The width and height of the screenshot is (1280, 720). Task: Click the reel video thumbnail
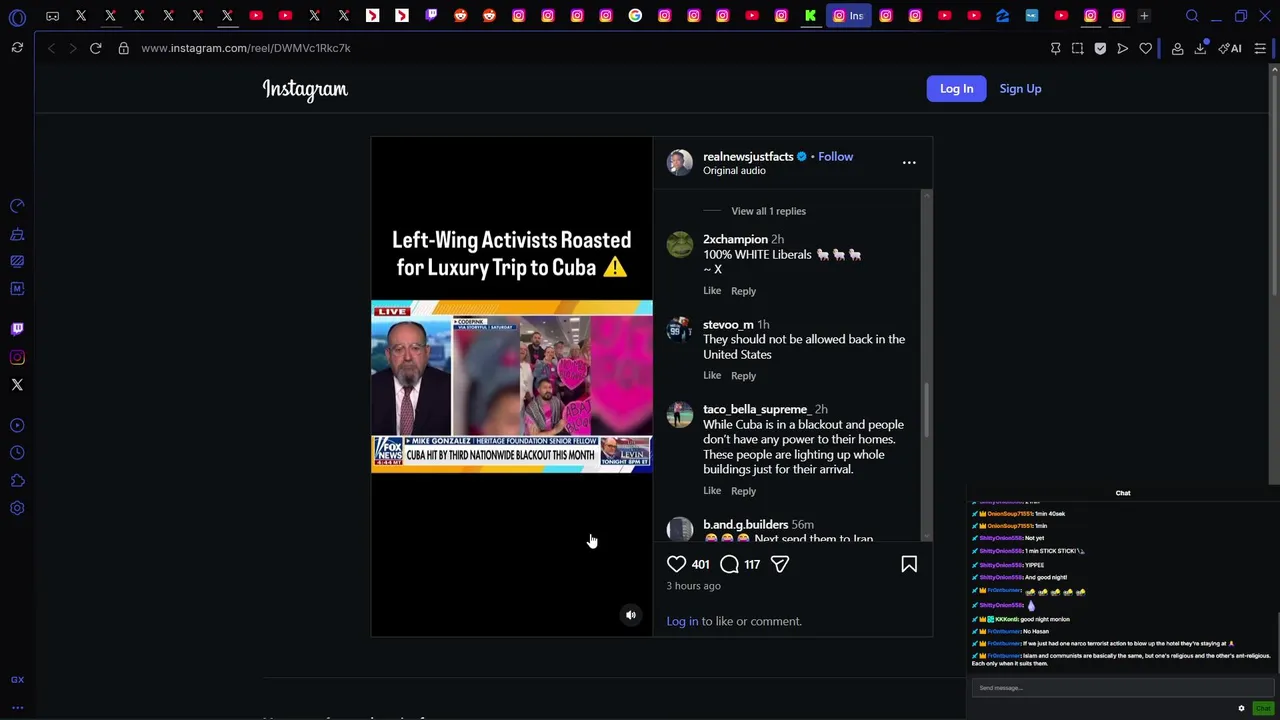512,386
